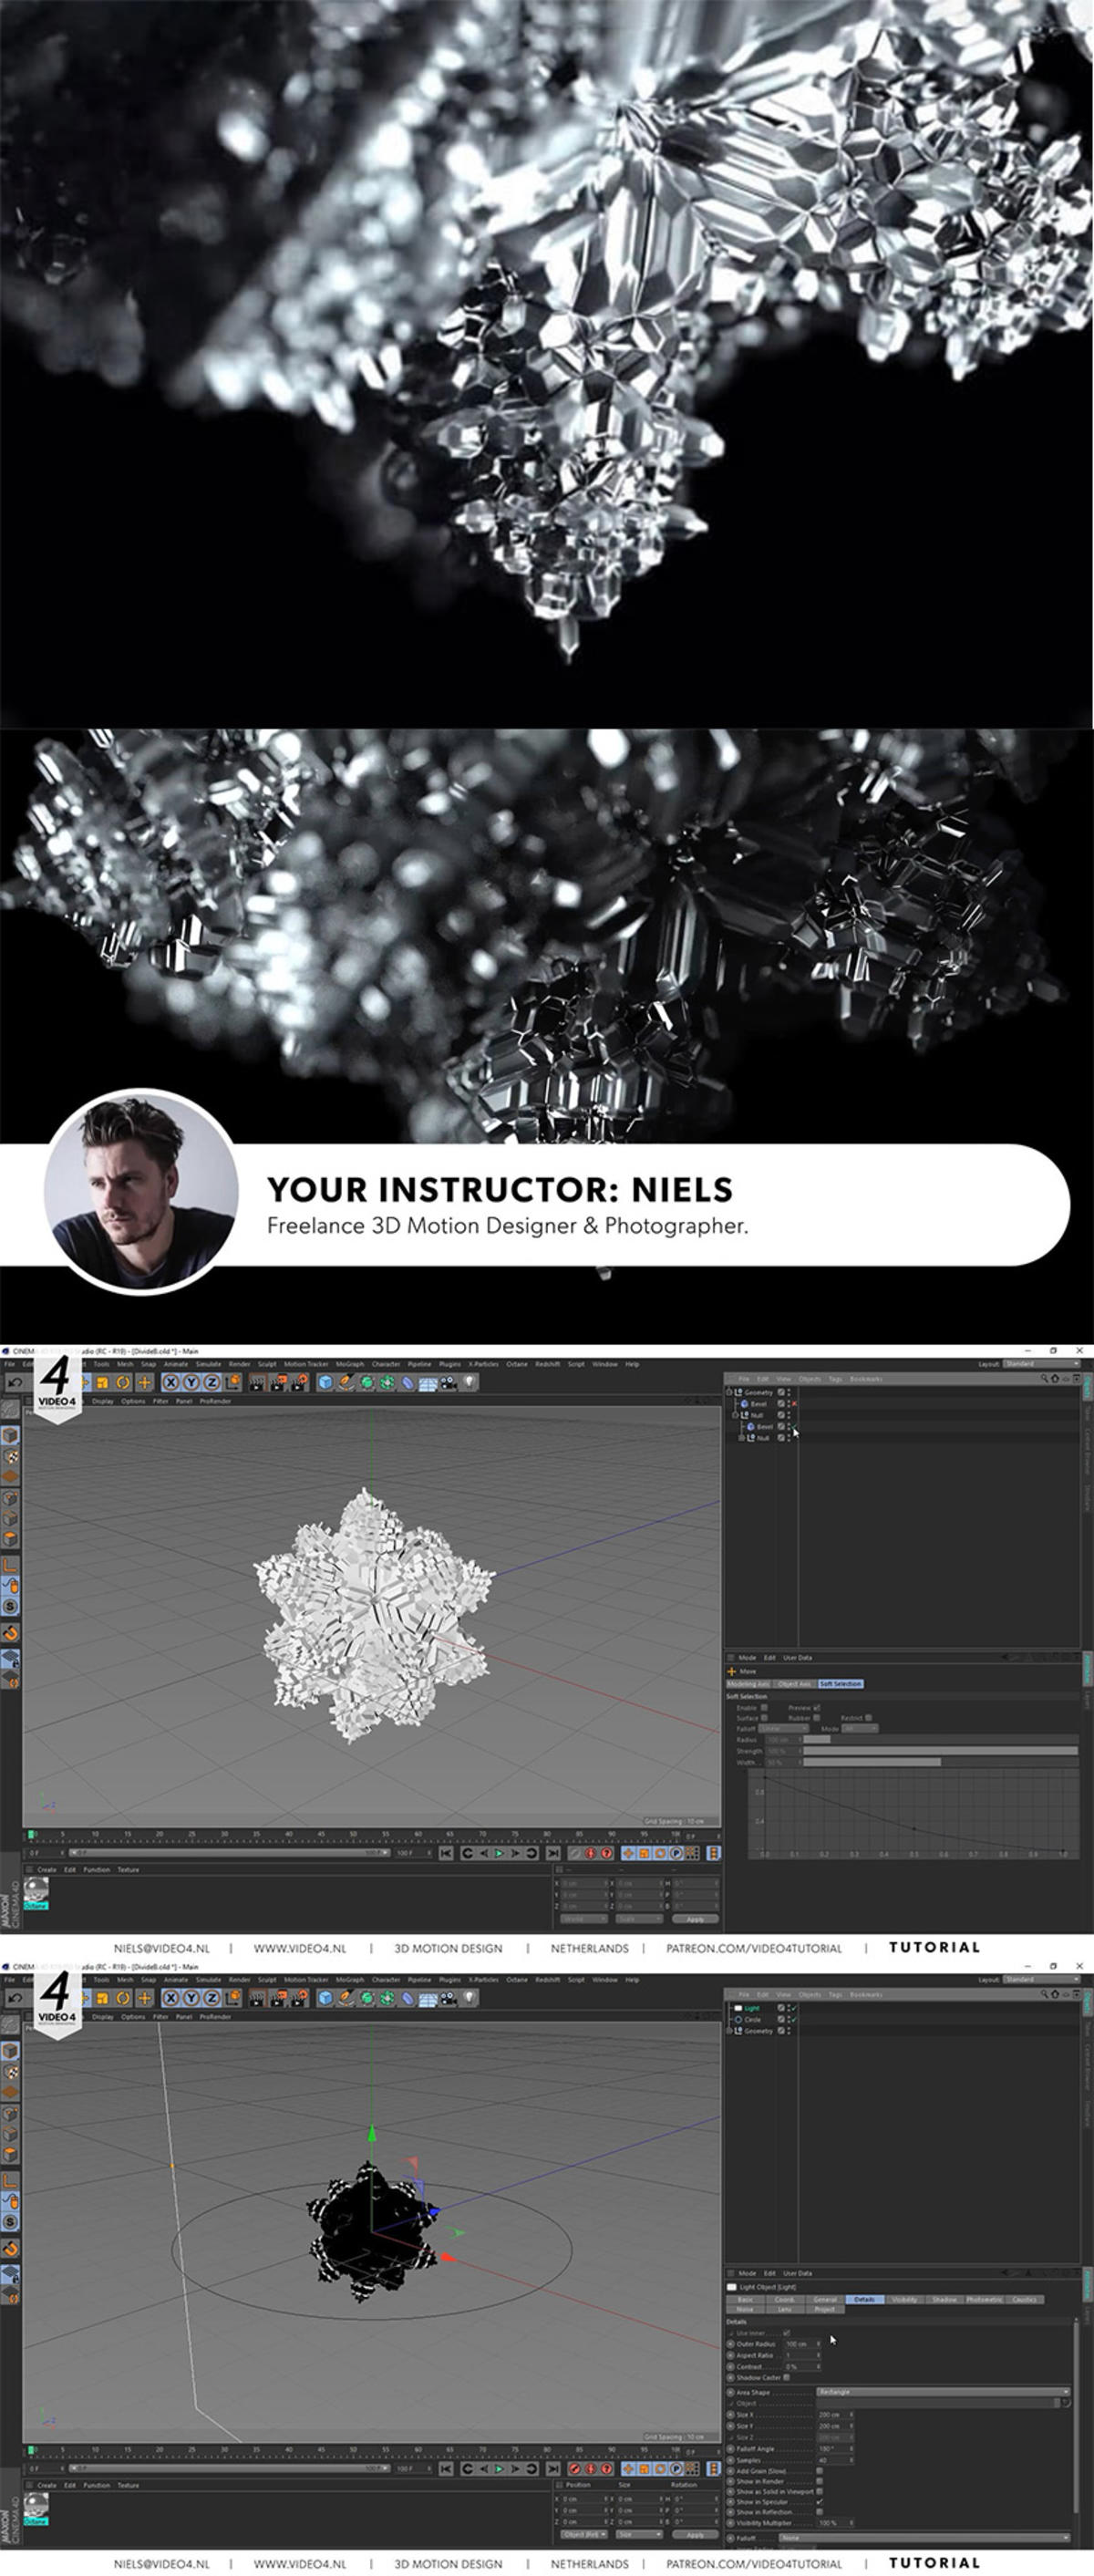Toggle Y axis lock in upper screenshot toolbar
This screenshot has height=2576, width=1094.
pos(191,1382)
